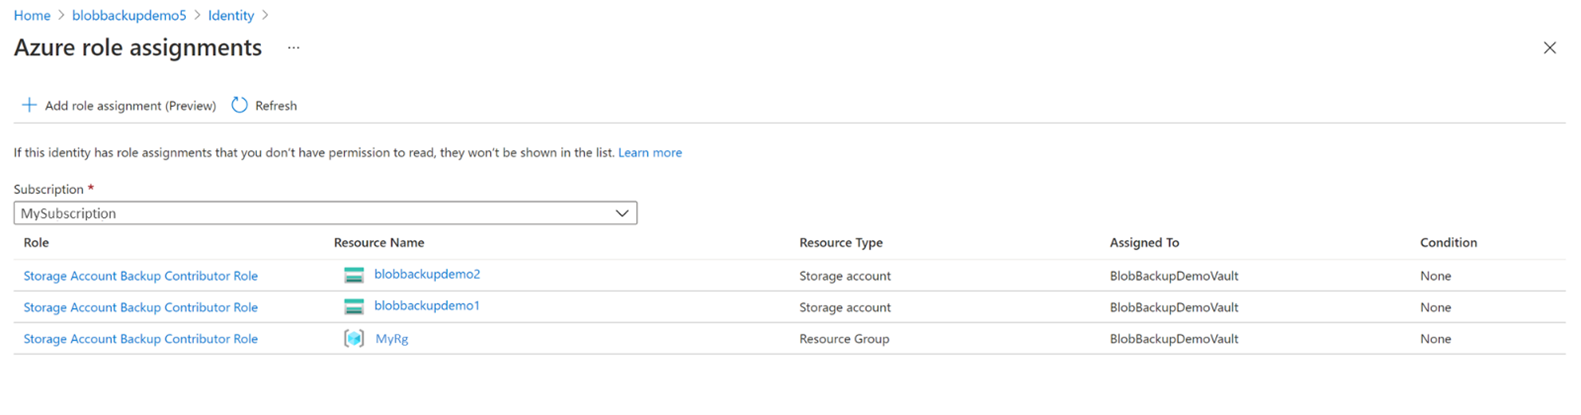Close the Azure role assignments pane
Image resolution: width=1581 pixels, height=415 pixels.
click(x=1549, y=48)
